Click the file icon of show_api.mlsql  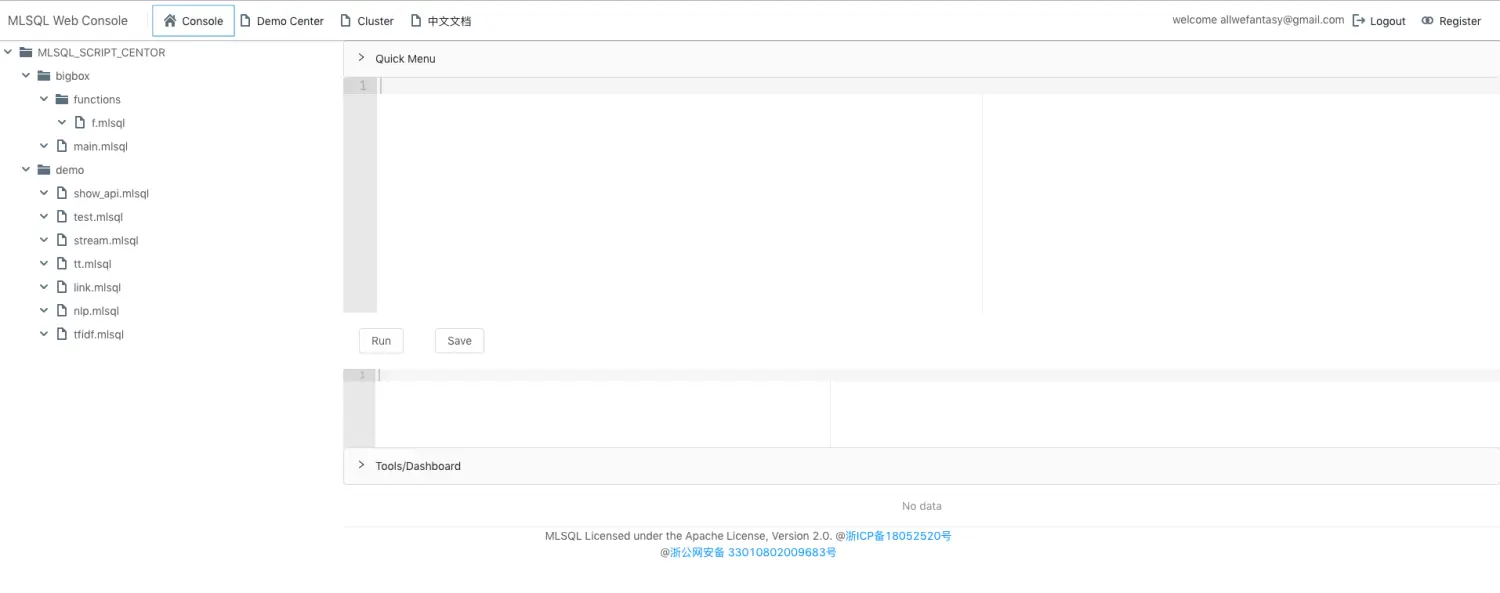(62, 193)
